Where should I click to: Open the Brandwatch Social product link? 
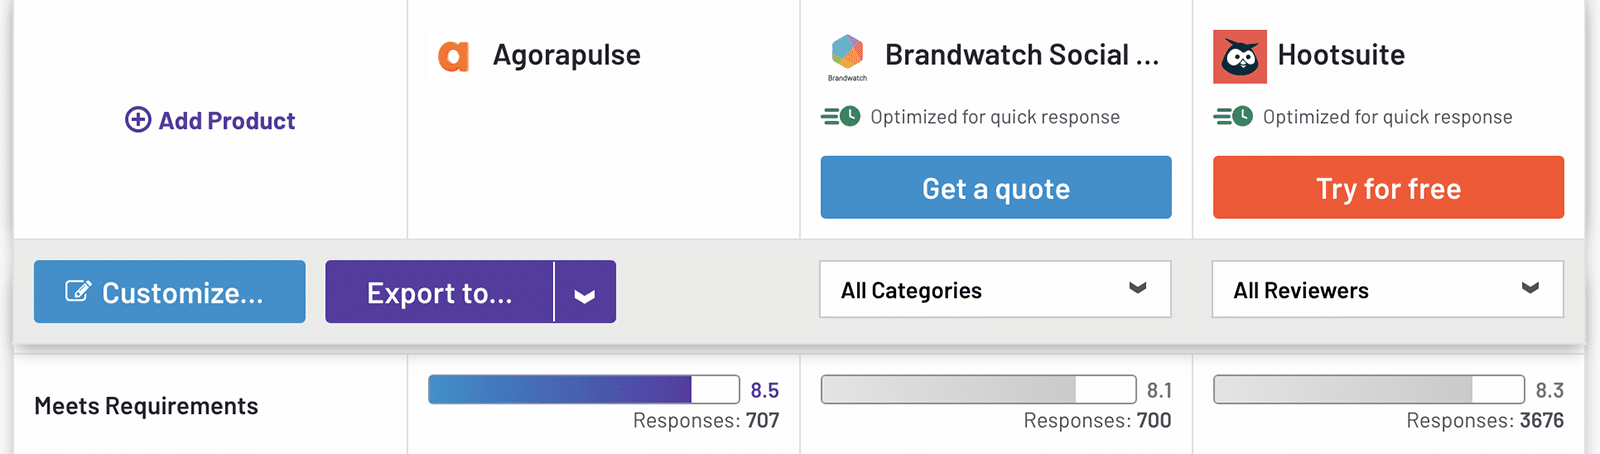click(x=1021, y=55)
